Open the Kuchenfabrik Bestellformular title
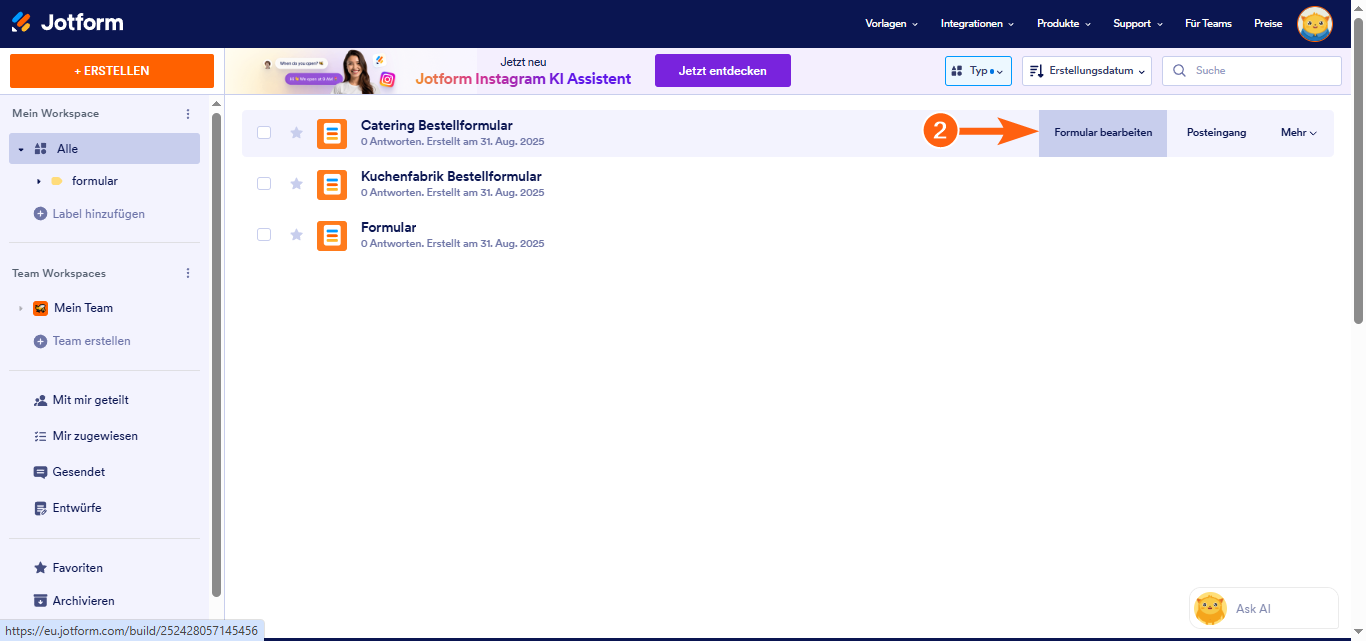 point(451,177)
